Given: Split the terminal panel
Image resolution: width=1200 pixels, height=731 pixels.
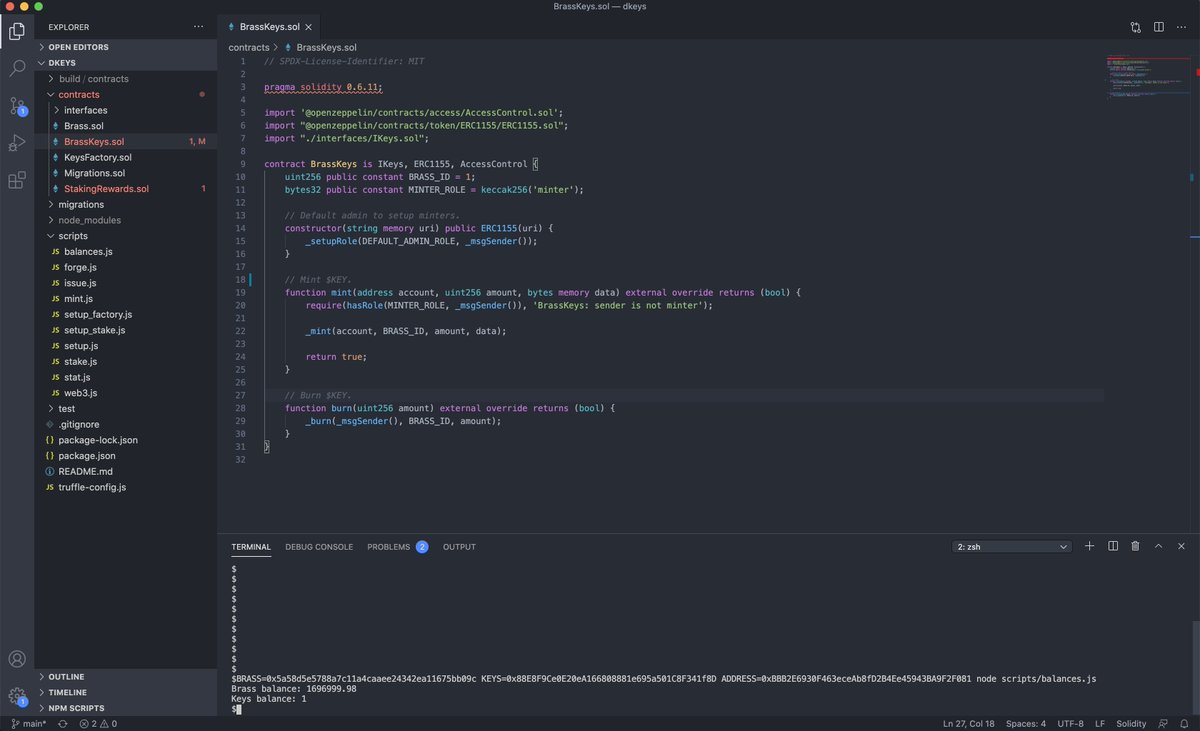Looking at the screenshot, I should [x=1113, y=546].
